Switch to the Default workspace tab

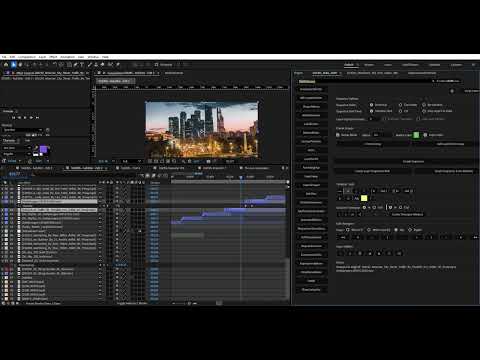[349, 65]
